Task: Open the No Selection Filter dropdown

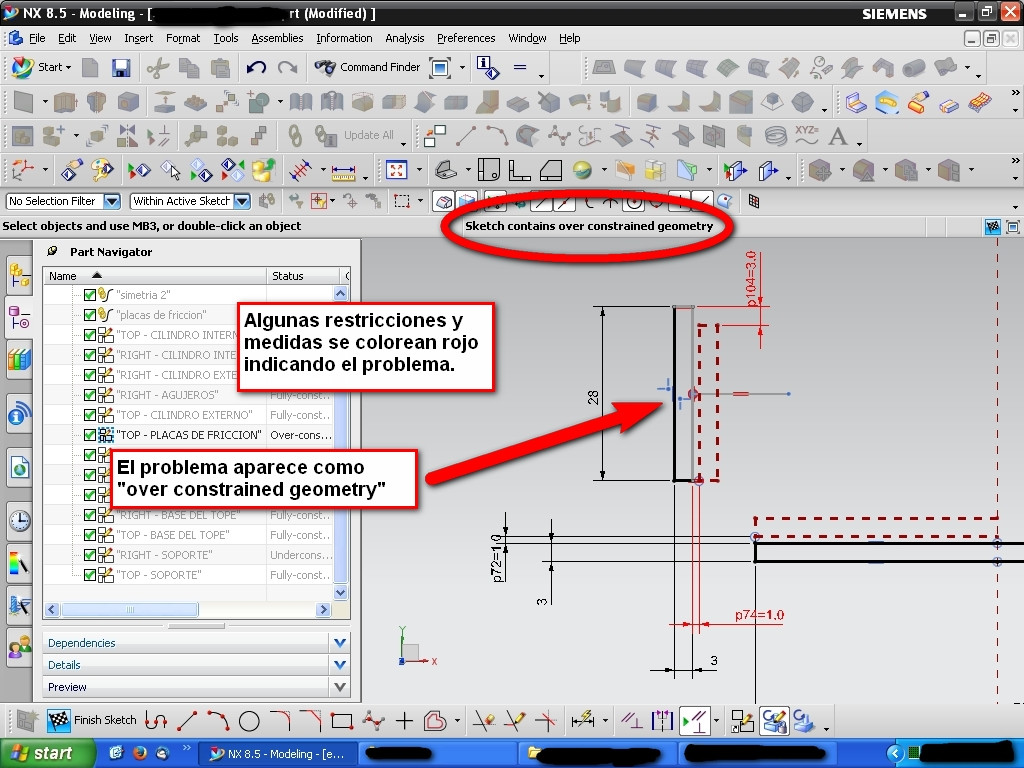Action: 111,201
